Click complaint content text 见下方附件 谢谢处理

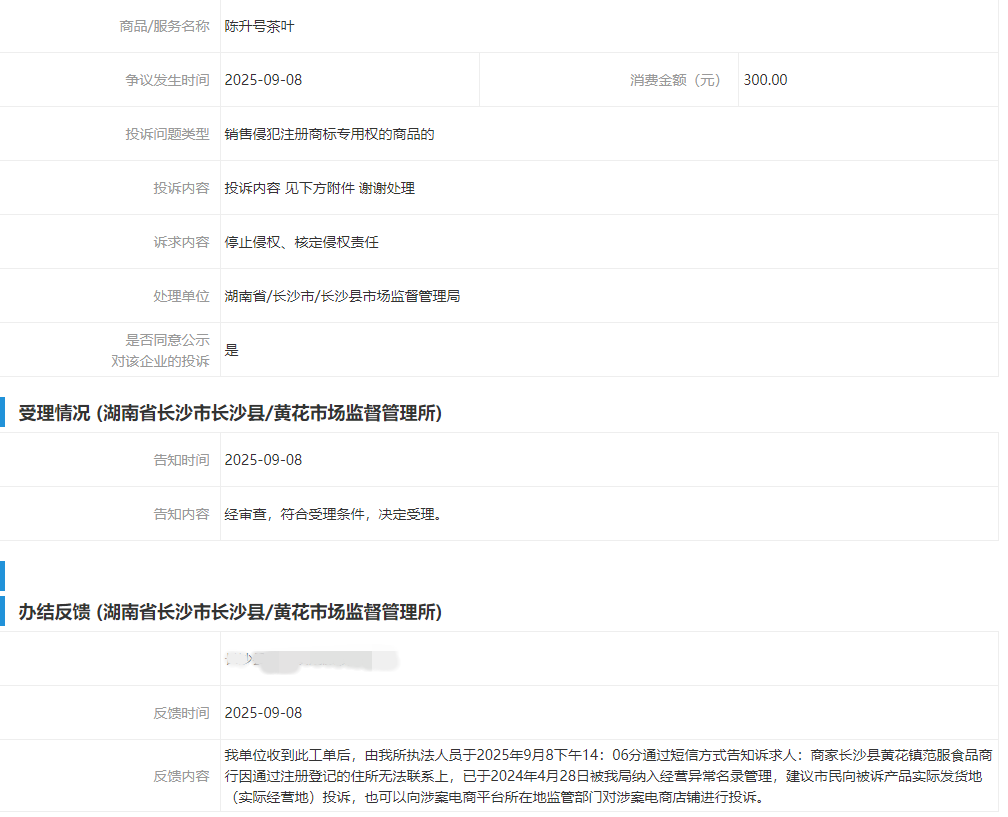coord(319,188)
